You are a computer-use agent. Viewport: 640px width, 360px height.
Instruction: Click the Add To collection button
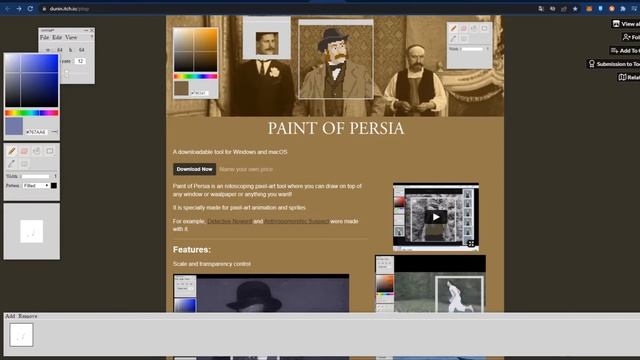point(624,51)
